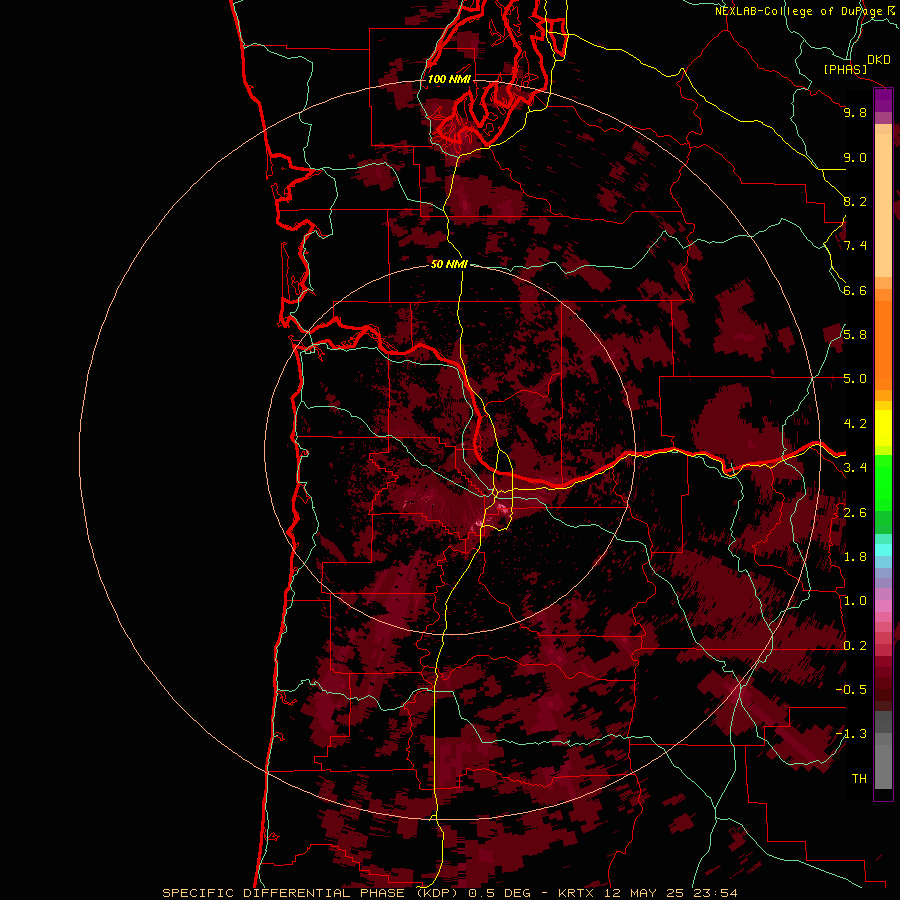Click the 1.8 scale label
The height and width of the screenshot is (900, 900).
click(x=855, y=557)
